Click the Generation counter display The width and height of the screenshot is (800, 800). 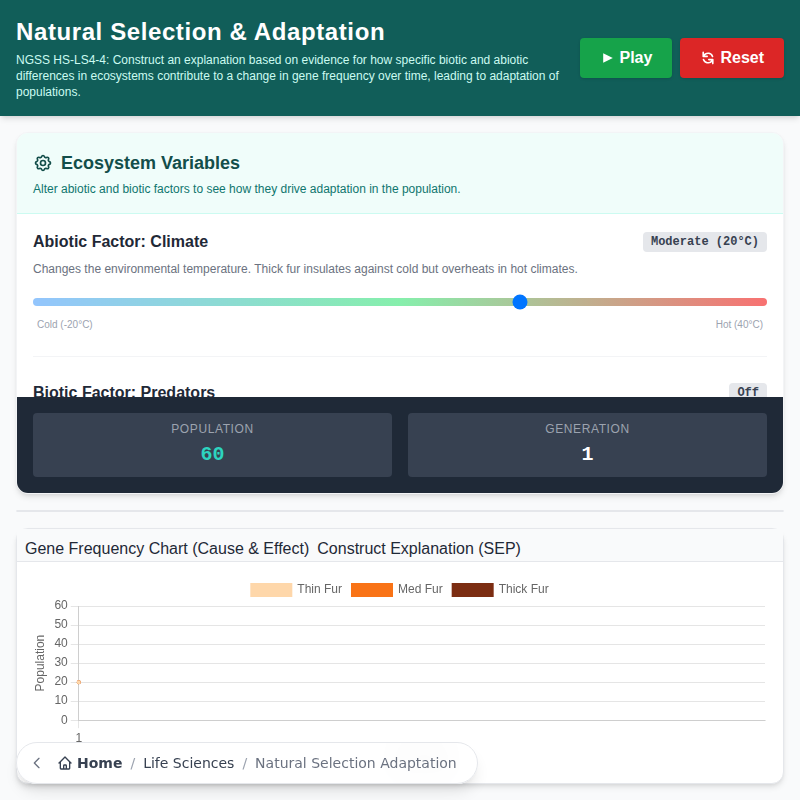(x=587, y=444)
